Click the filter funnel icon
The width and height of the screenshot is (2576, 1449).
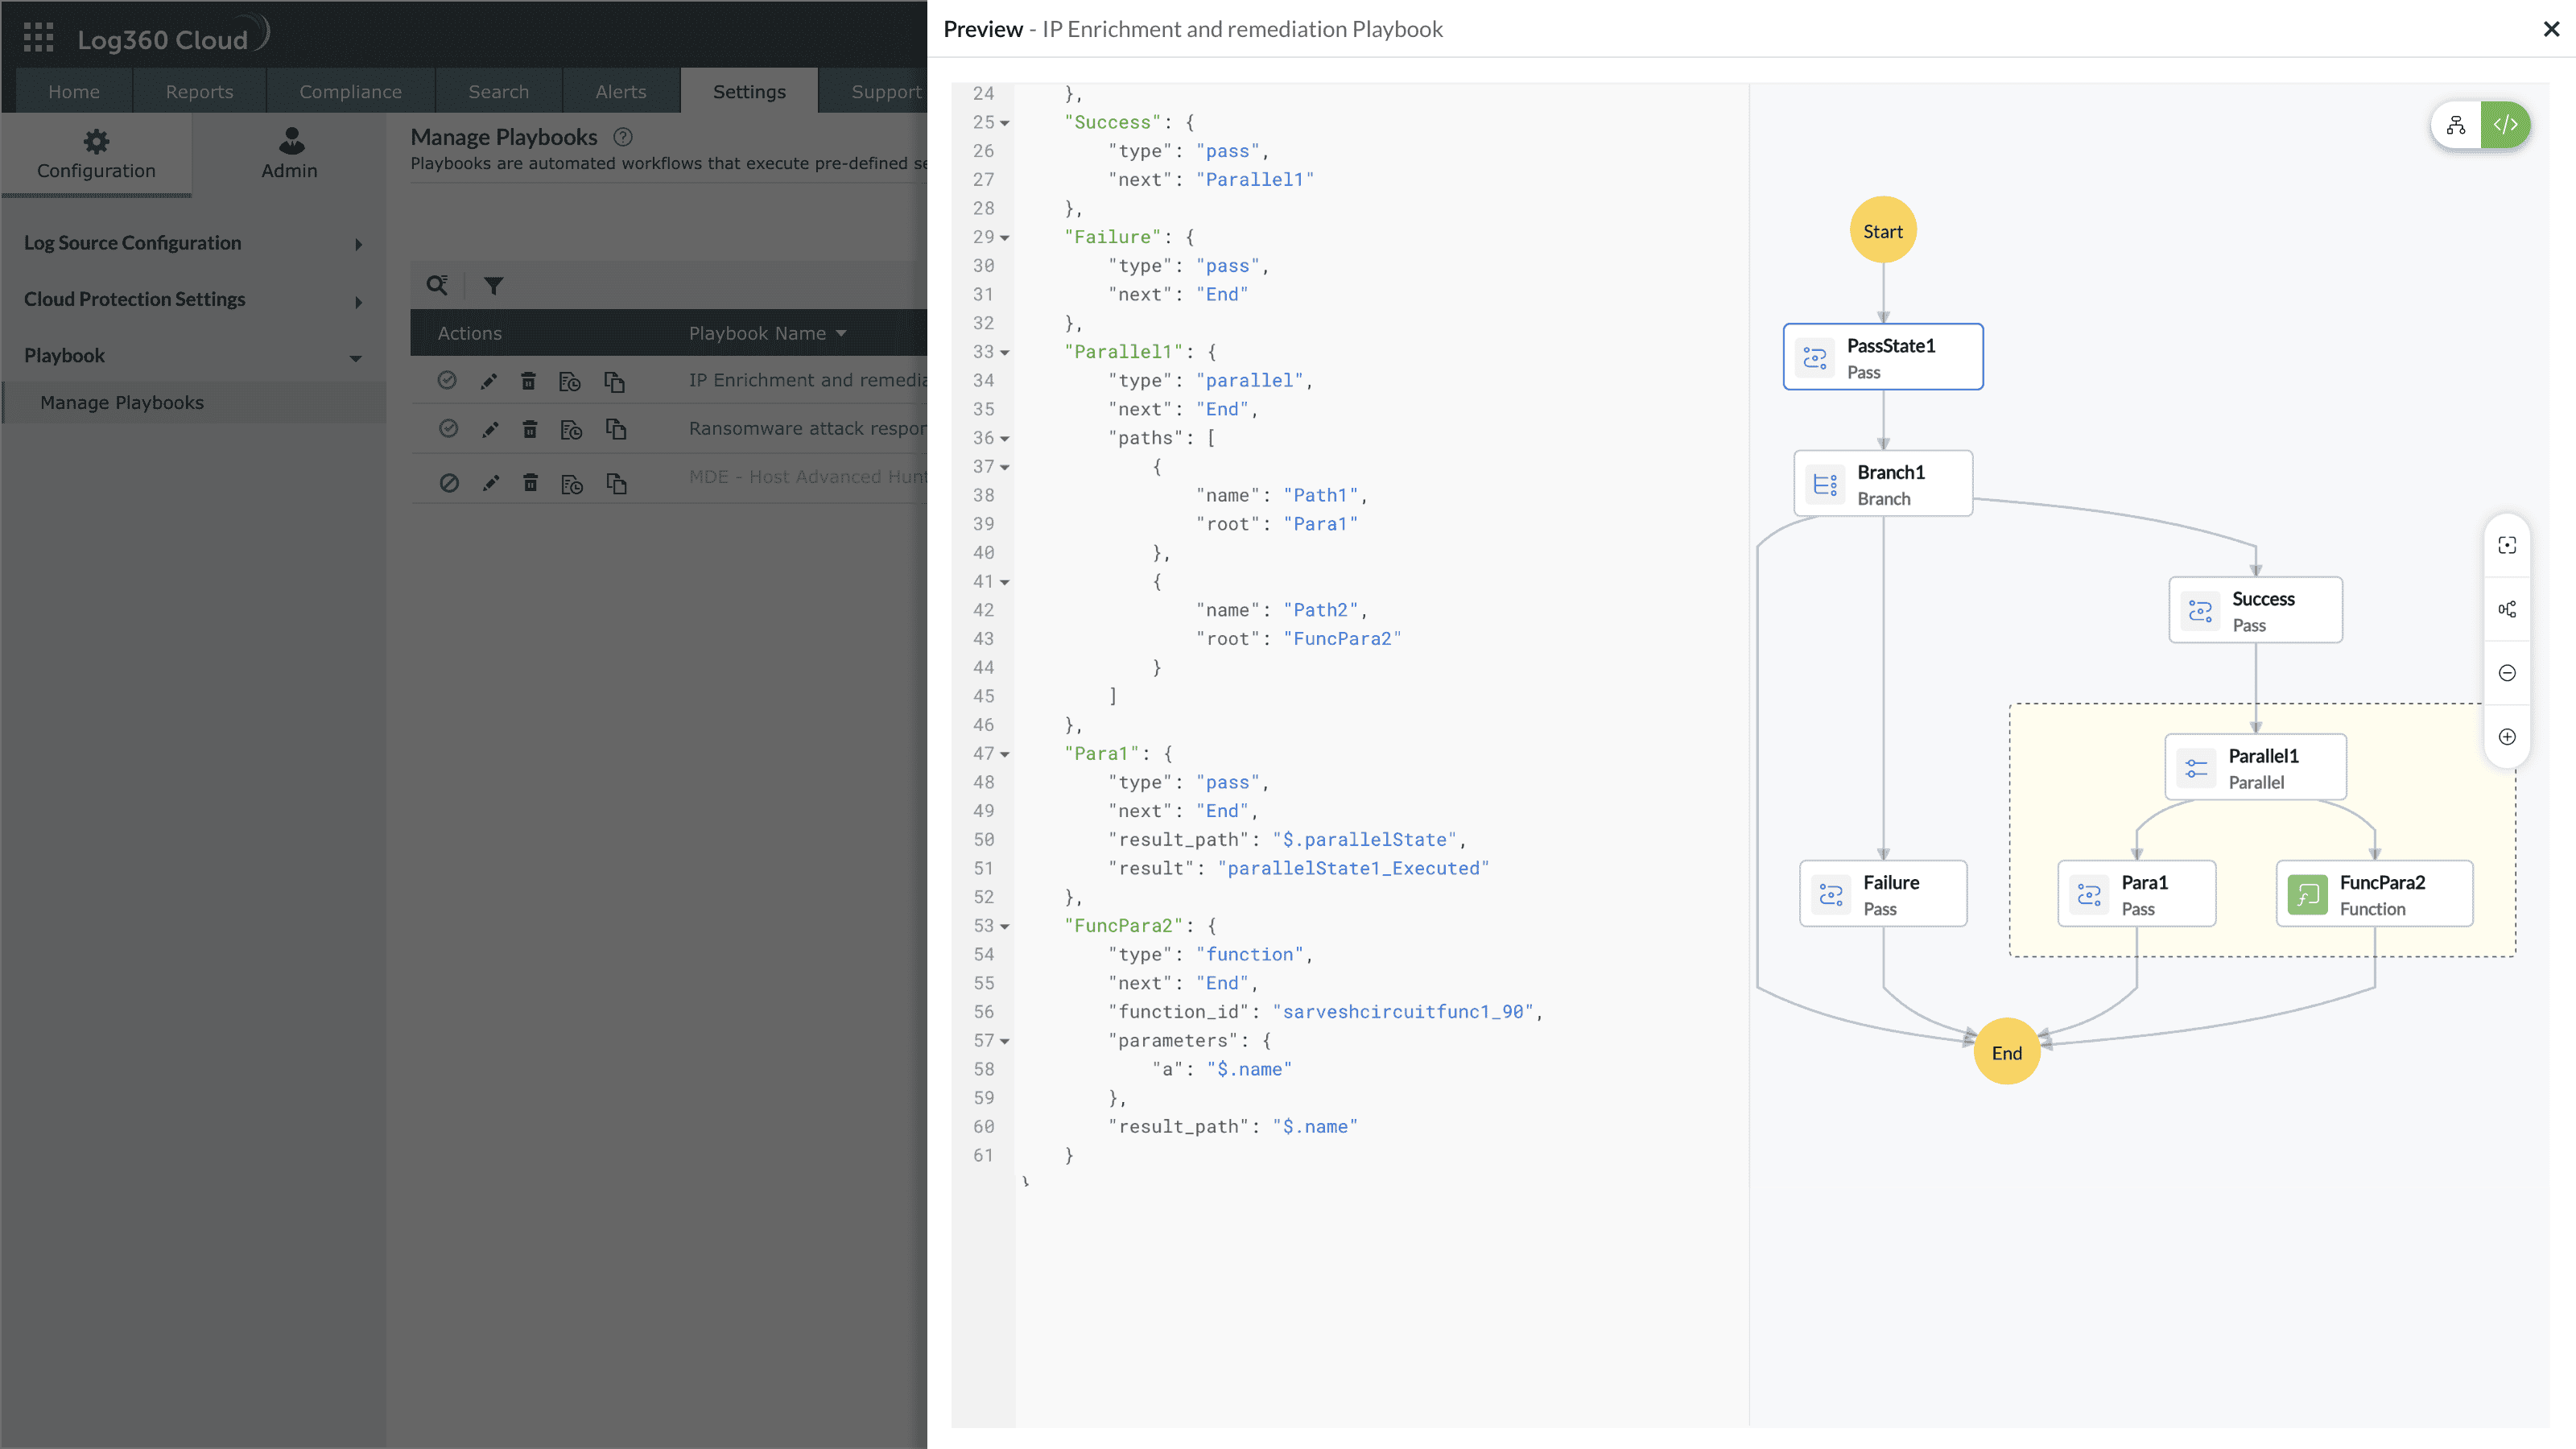[x=493, y=286]
